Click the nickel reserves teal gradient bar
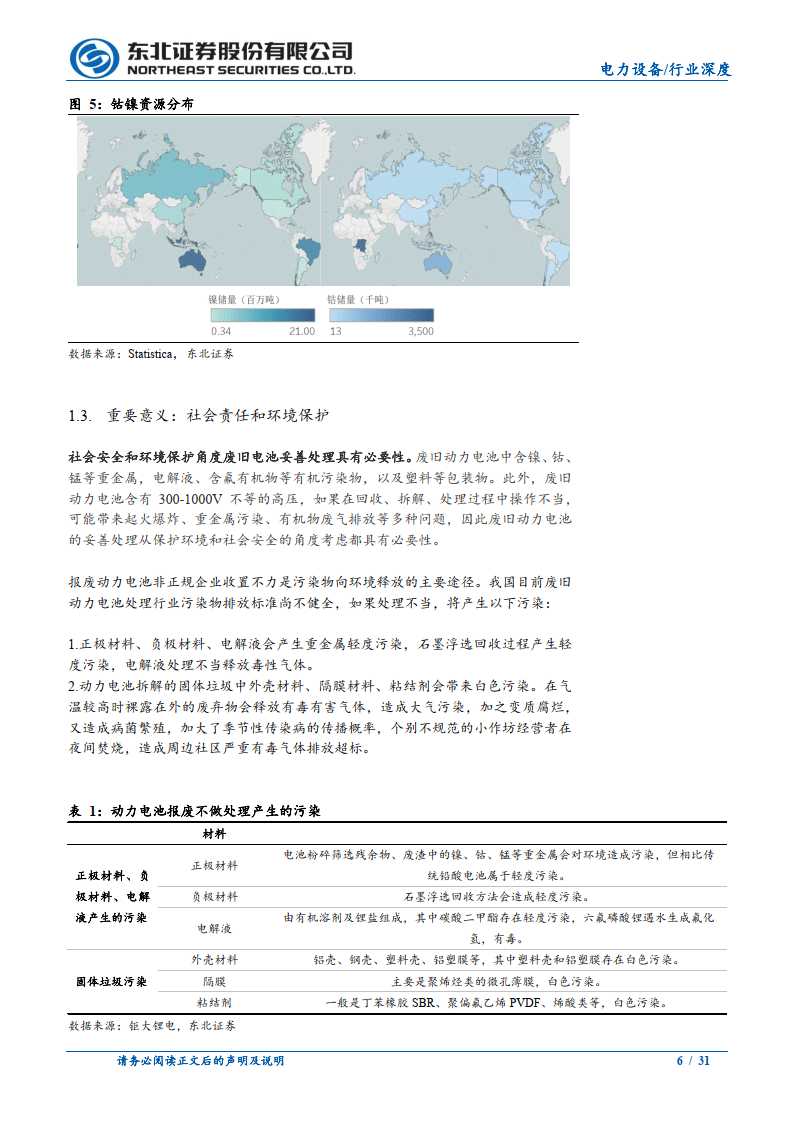This screenshot has width=794, height=1123. click(263, 315)
